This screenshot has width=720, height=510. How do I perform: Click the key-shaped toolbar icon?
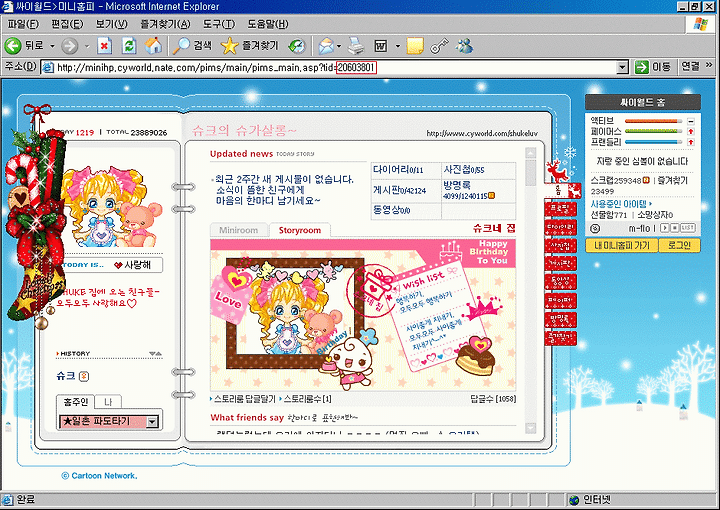tap(439, 46)
